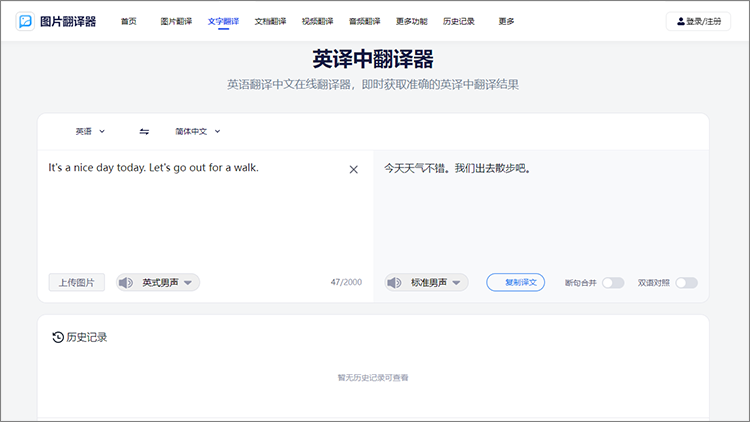
Task: Turn on the 双语对照 switch
Action: click(686, 283)
